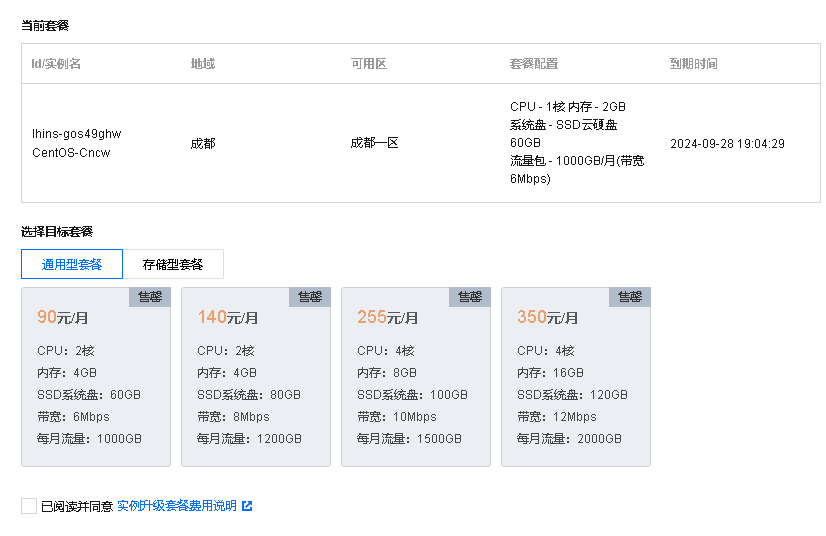Screen dimensions: 826x536
Task: Open the external link icon beside 实例升级套餐费用说明
Action: click(x=247, y=506)
